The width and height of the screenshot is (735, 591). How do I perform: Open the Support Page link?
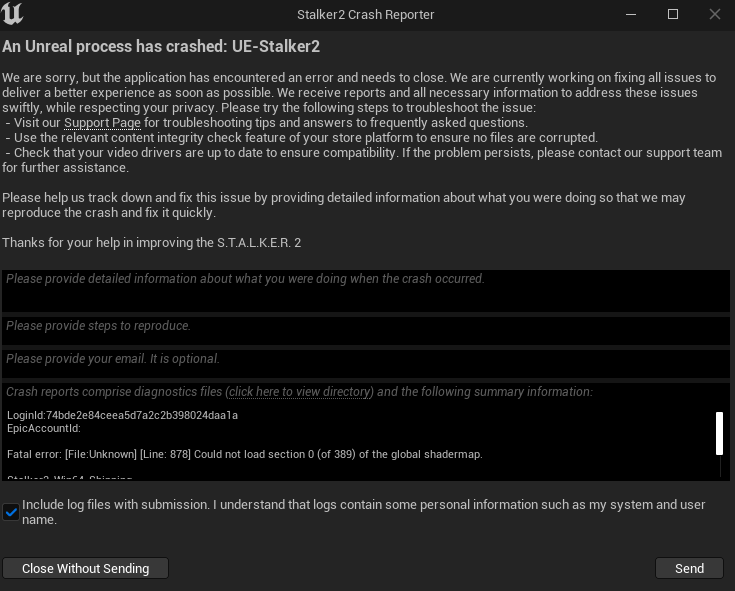102,123
